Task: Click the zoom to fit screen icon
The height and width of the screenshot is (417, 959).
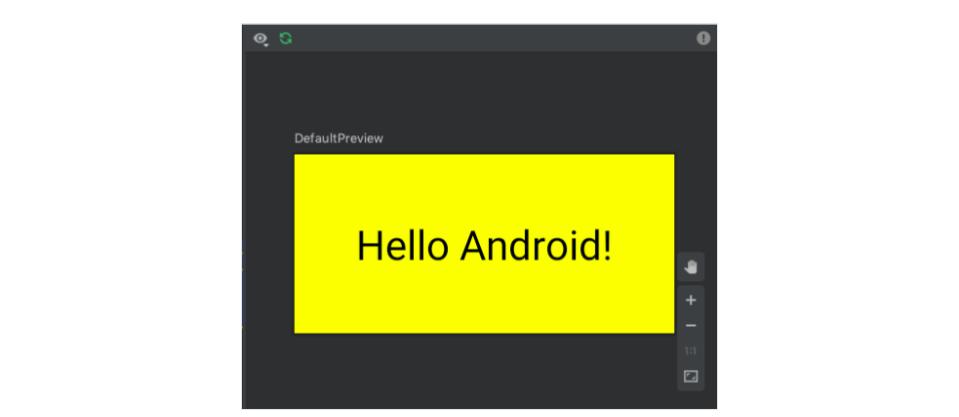Action: 690,377
